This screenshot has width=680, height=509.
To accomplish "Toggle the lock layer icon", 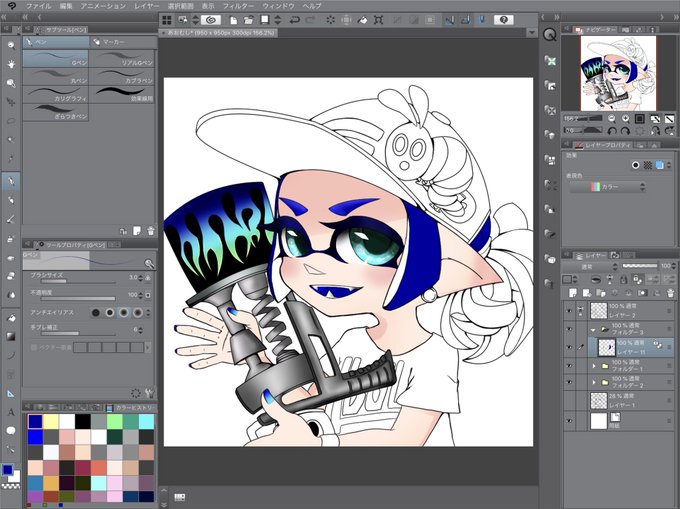I will [x=623, y=279].
